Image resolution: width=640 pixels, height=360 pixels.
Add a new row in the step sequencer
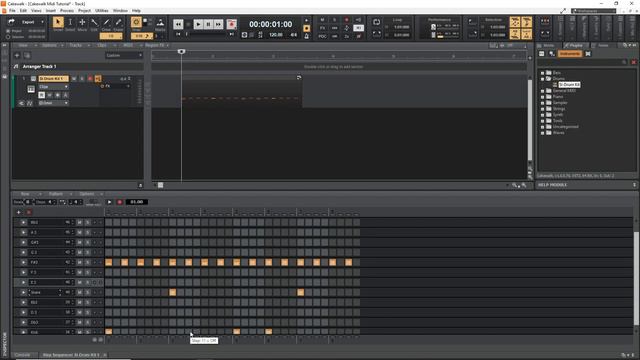pos(18,212)
